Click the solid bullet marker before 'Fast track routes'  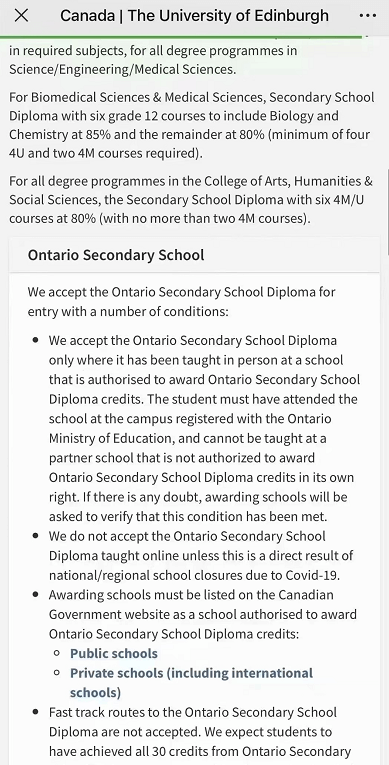(x=36, y=712)
